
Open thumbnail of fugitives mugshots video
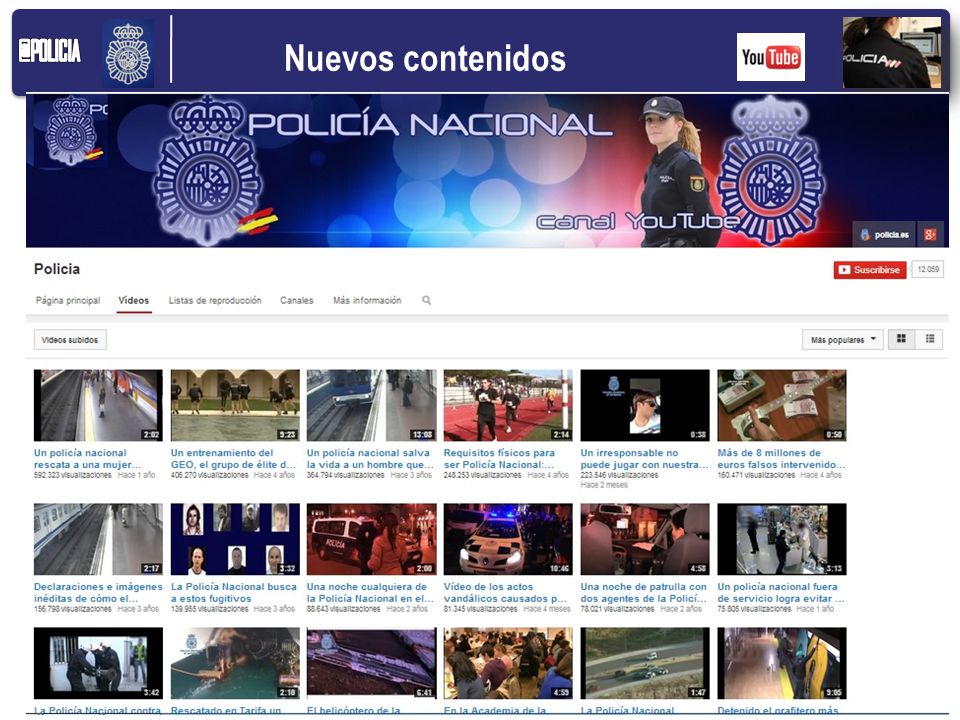pos(235,539)
